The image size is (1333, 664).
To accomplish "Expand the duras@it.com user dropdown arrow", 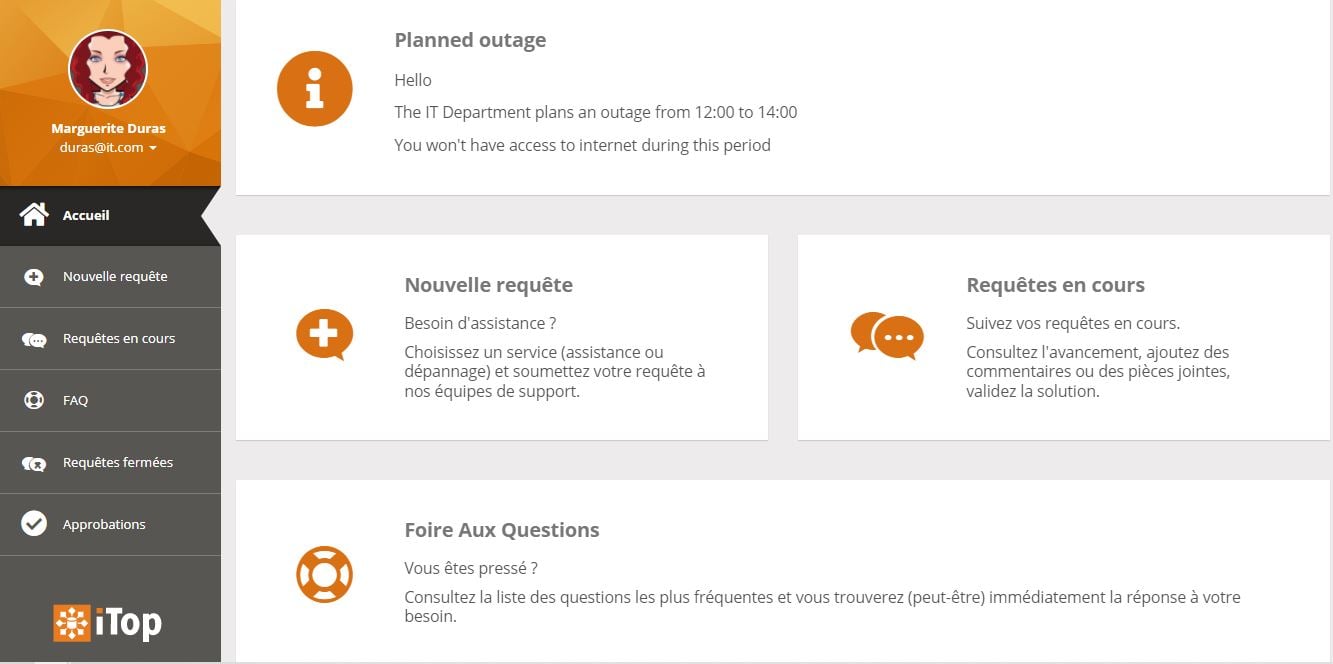I will [x=153, y=148].
